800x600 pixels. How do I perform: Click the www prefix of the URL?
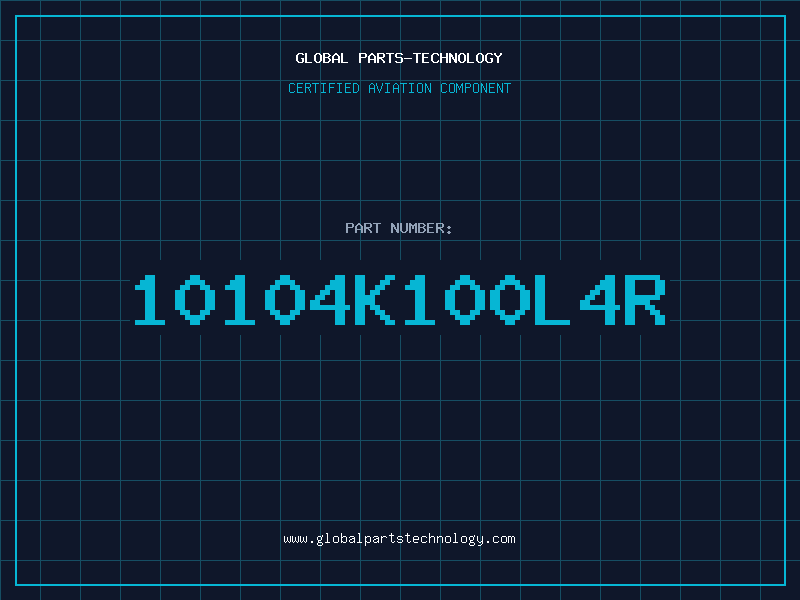tap(295, 539)
